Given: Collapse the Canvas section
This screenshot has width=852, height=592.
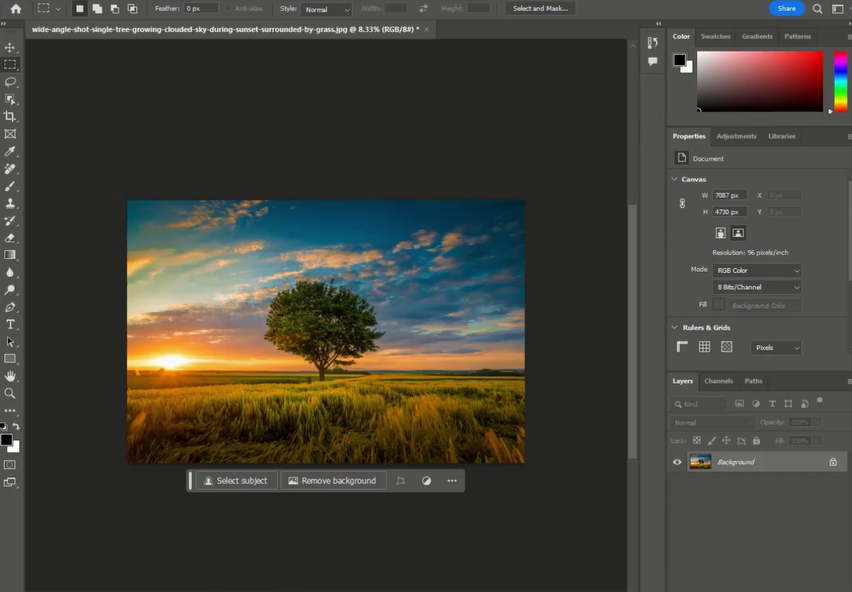Looking at the screenshot, I should pos(674,179).
